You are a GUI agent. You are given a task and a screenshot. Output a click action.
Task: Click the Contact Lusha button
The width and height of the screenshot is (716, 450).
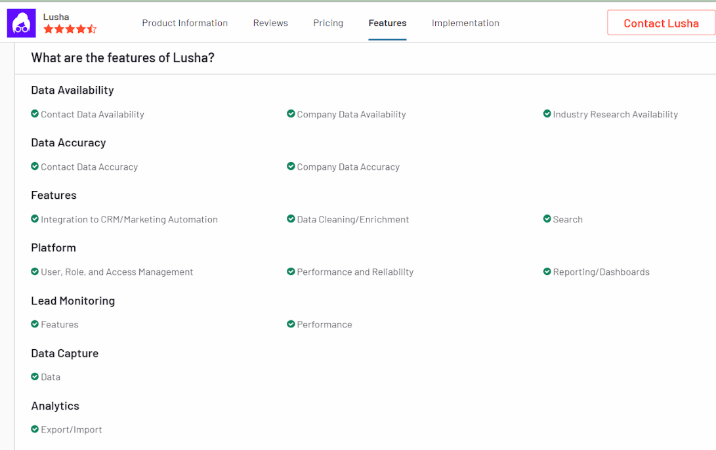[x=661, y=23]
